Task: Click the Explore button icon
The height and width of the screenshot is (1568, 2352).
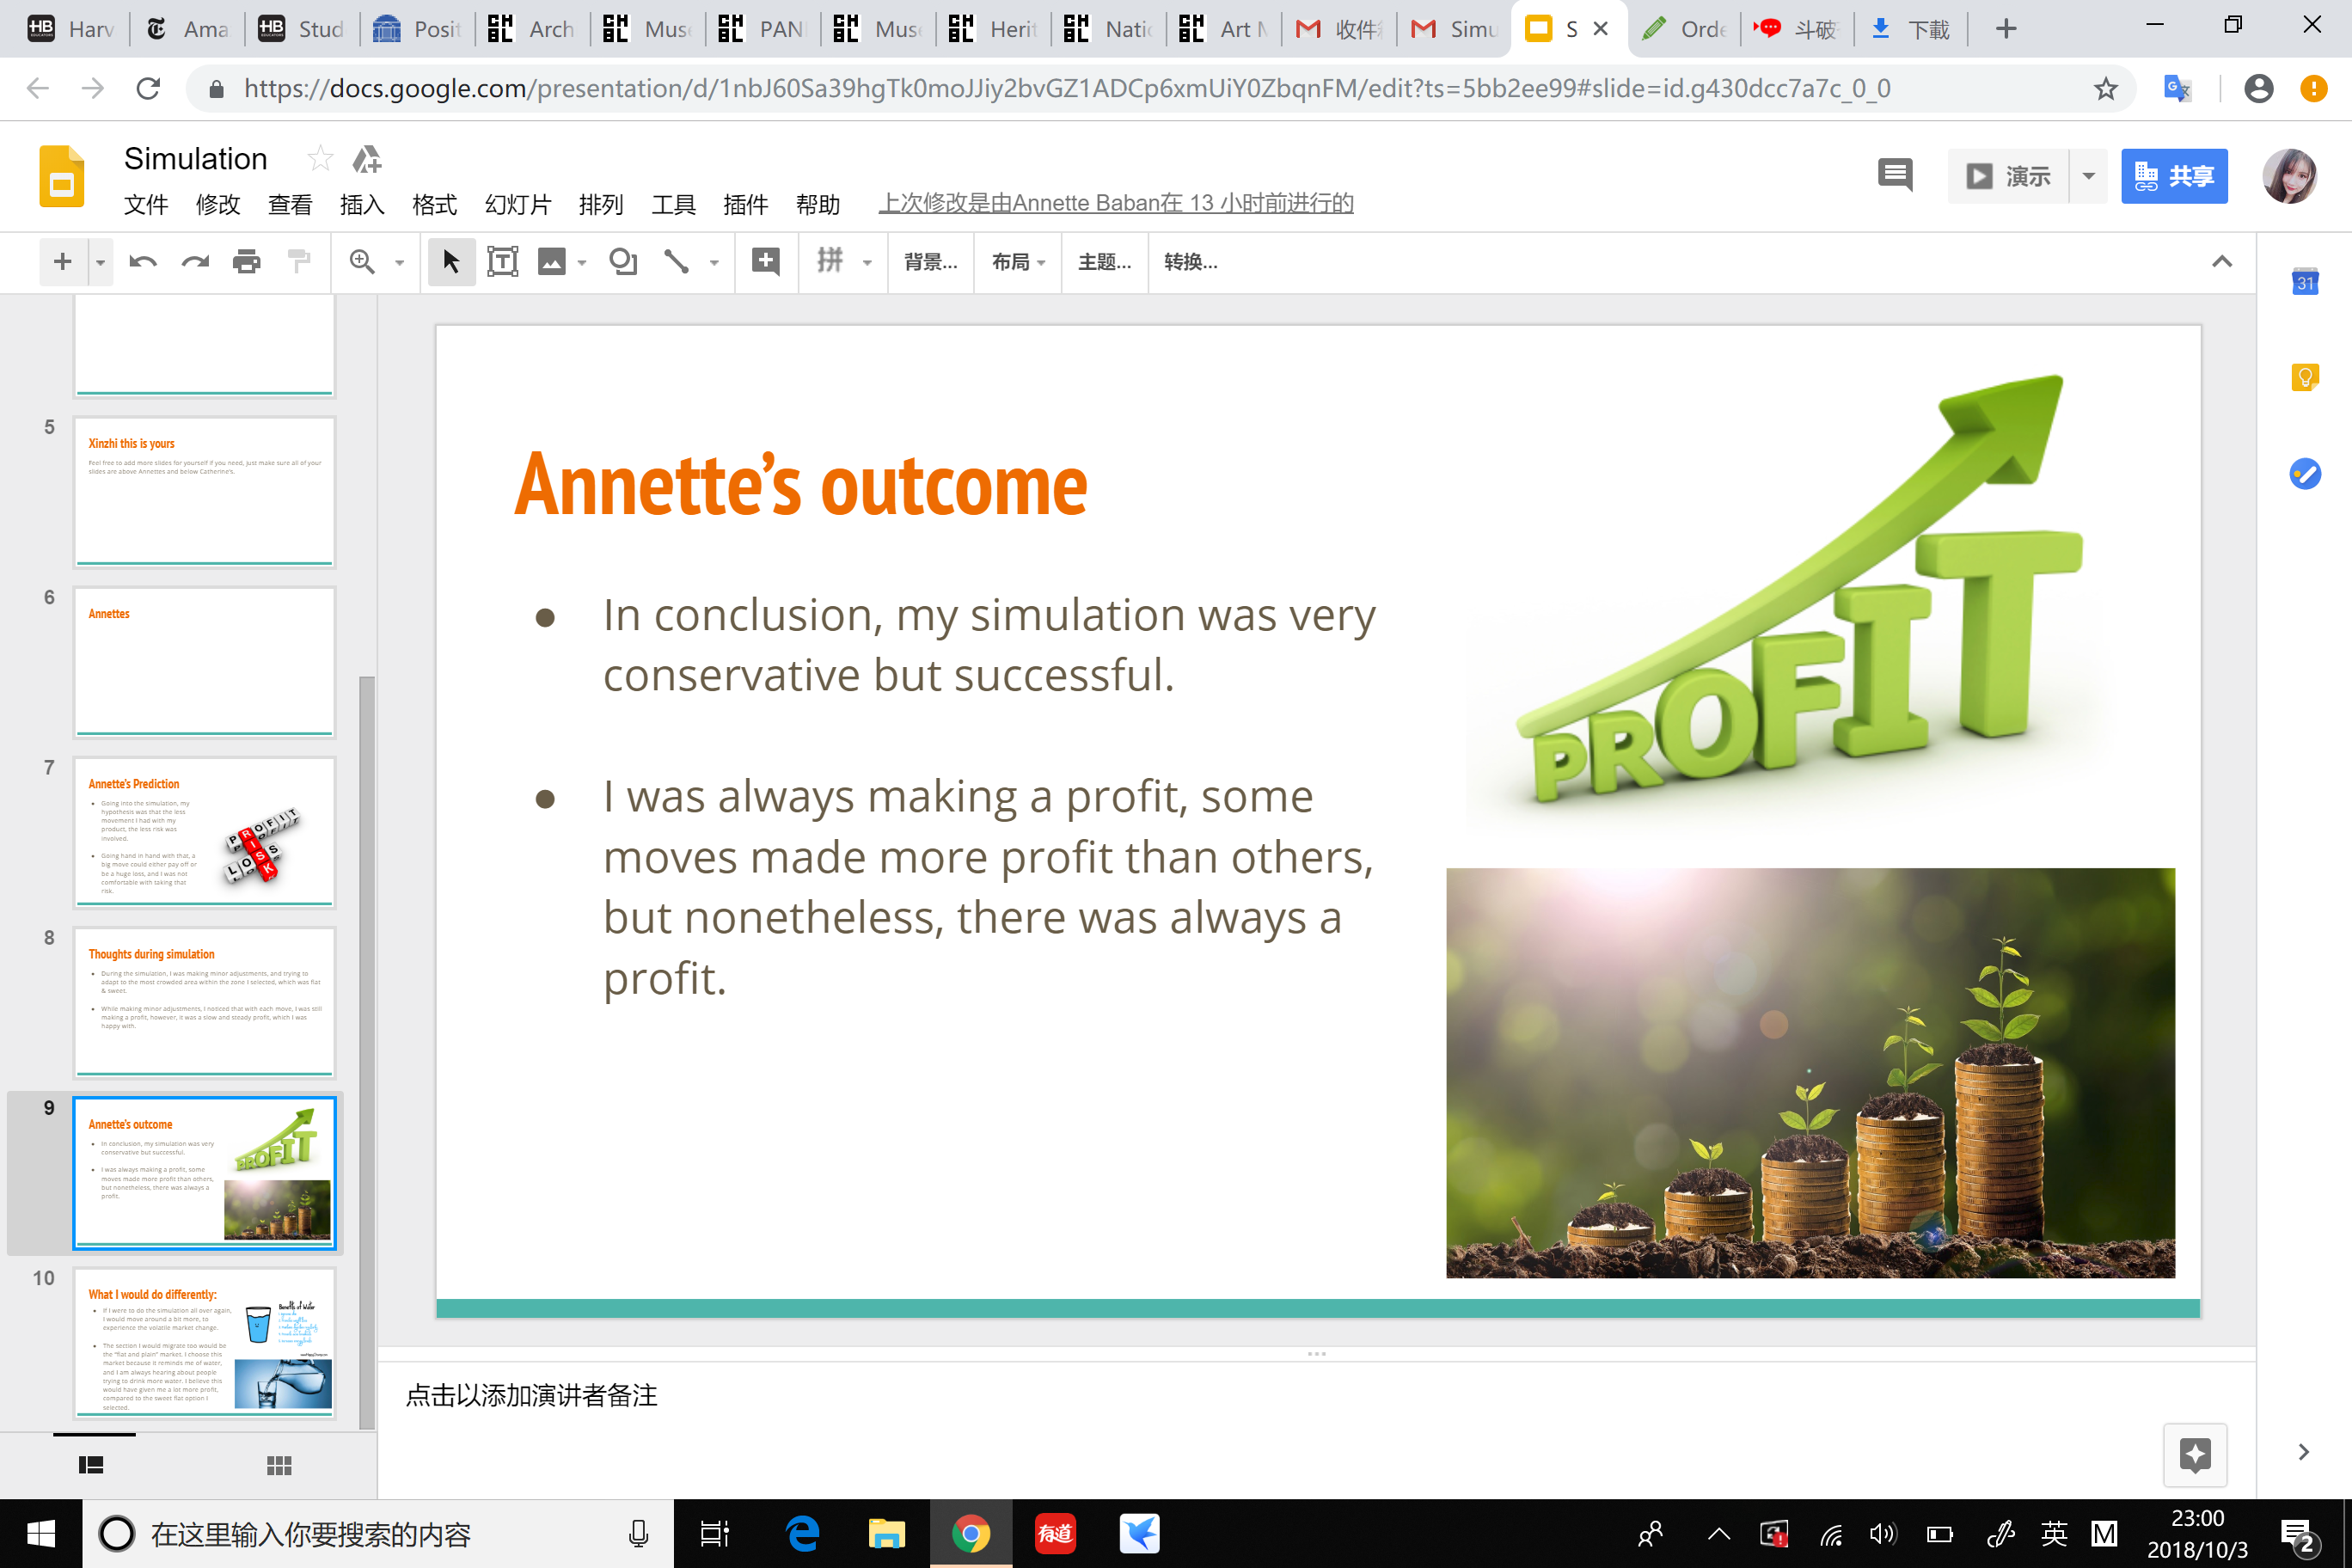Action: pyautogui.click(x=2195, y=1454)
